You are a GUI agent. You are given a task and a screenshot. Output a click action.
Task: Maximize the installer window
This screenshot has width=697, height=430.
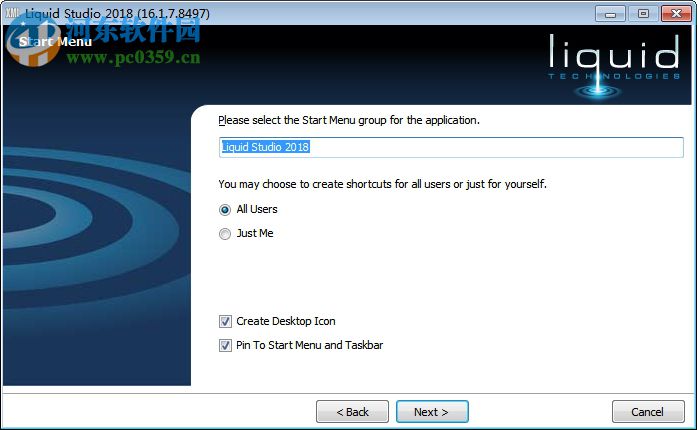tap(643, 14)
